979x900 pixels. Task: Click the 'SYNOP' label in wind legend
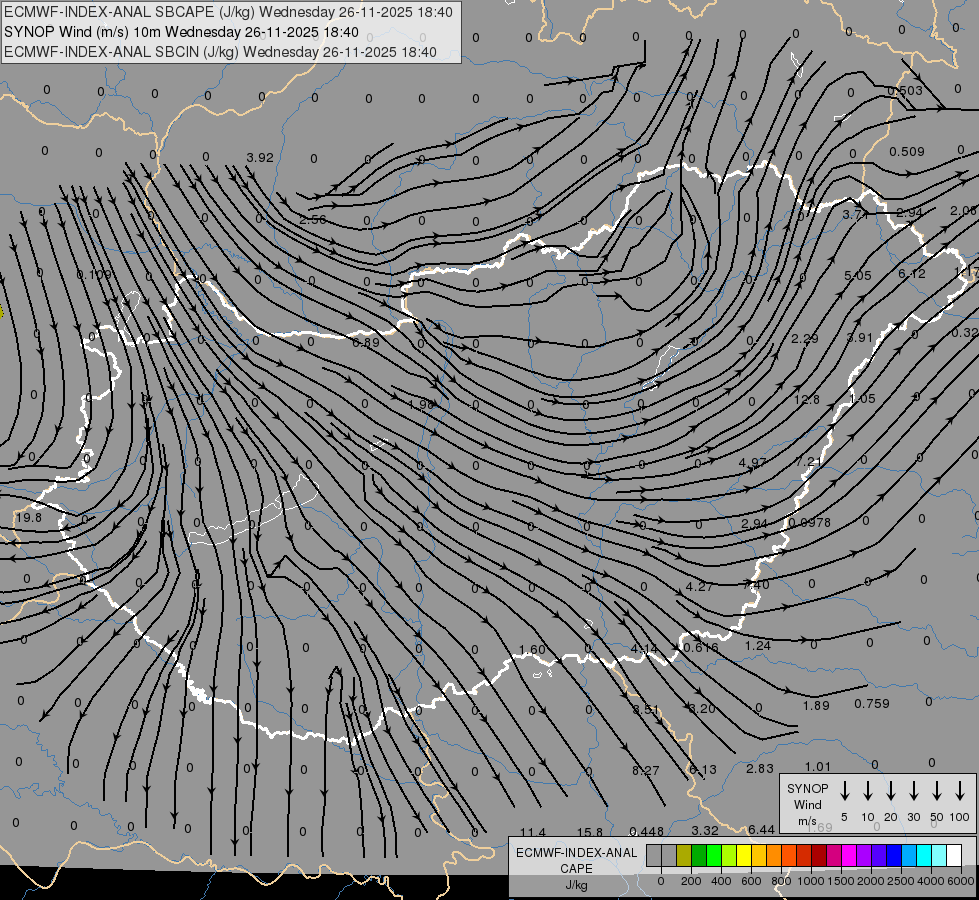tap(807, 788)
